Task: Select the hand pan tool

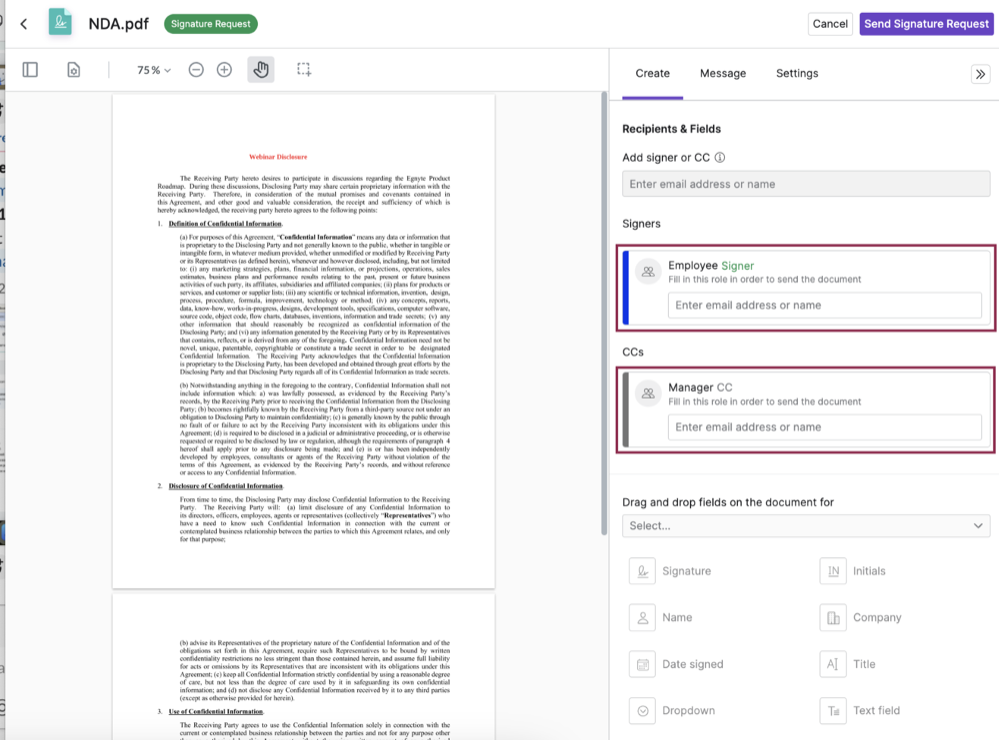Action: click(261, 69)
